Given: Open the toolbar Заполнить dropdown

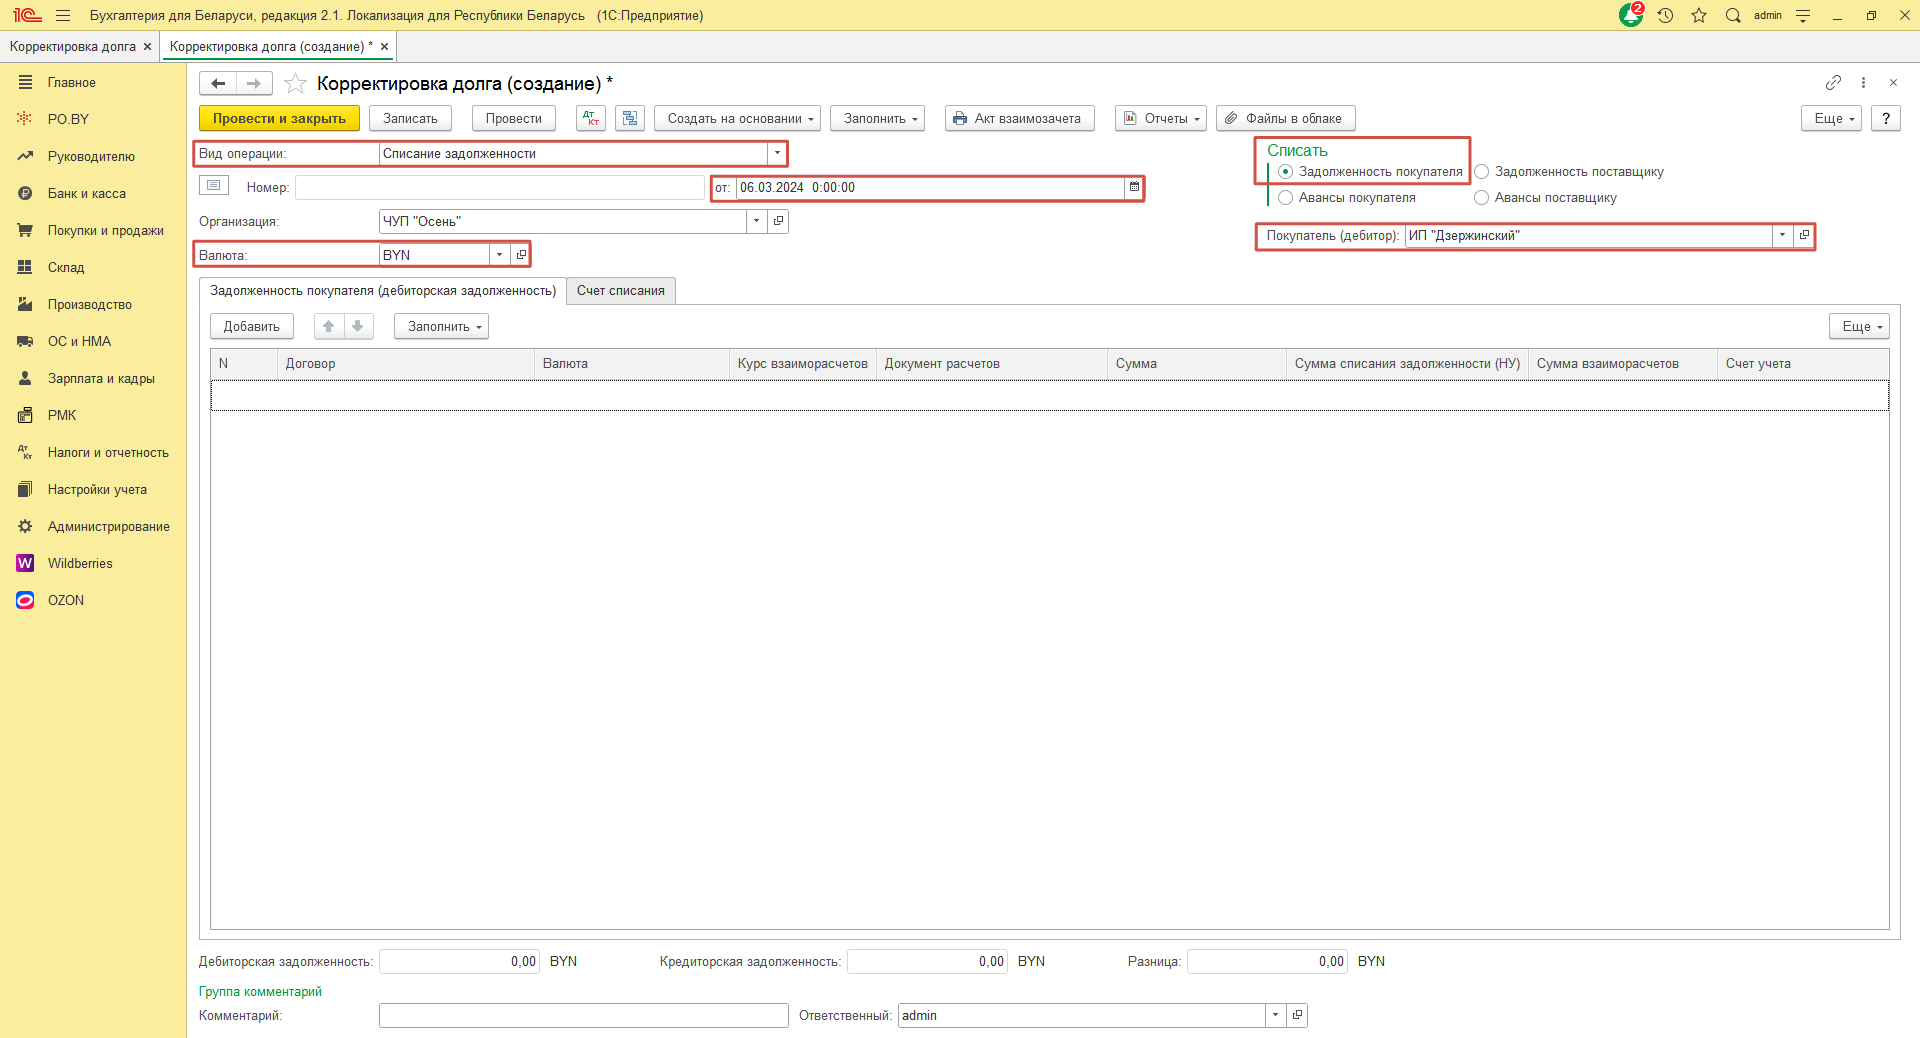Looking at the screenshot, I should click(877, 118).
